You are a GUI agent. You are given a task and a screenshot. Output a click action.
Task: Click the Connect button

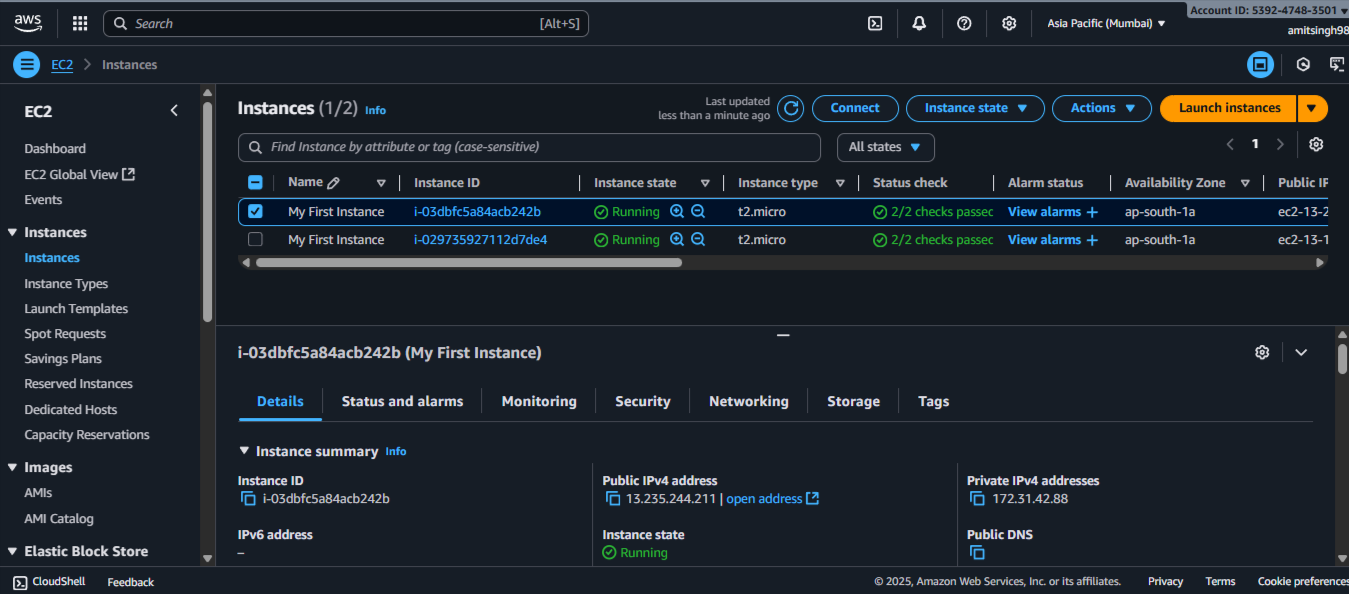855,108
